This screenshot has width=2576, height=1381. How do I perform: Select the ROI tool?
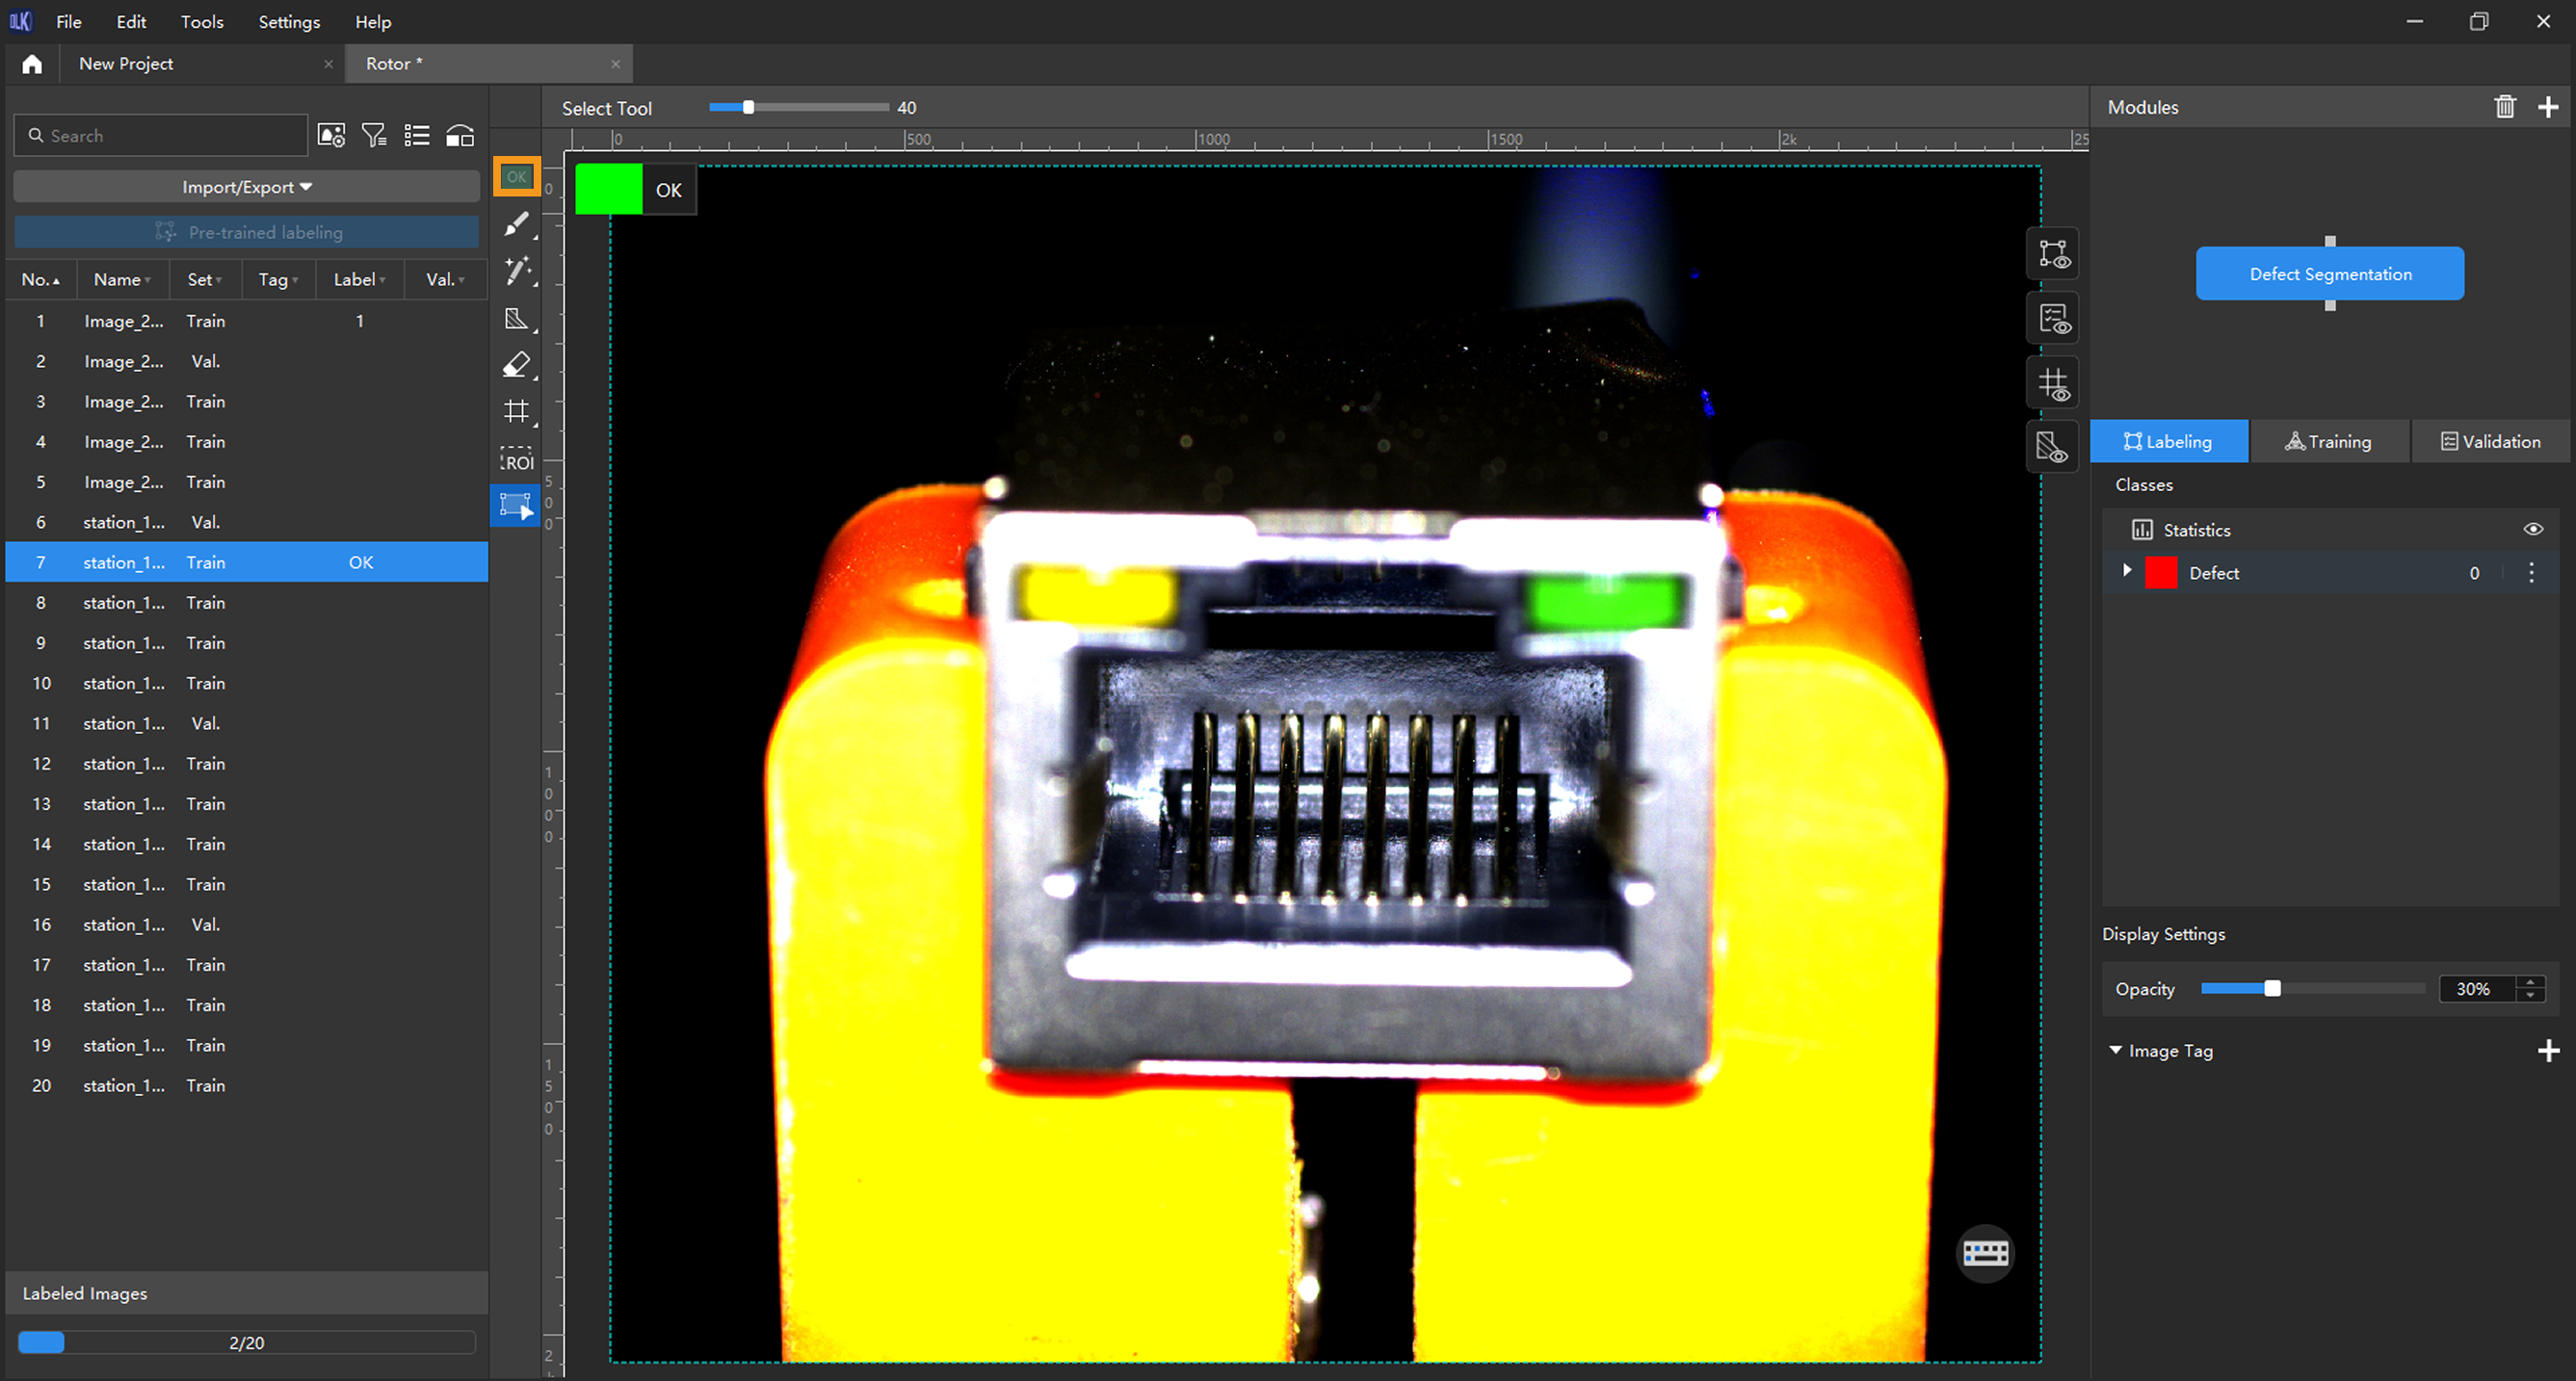click(516, 459)
